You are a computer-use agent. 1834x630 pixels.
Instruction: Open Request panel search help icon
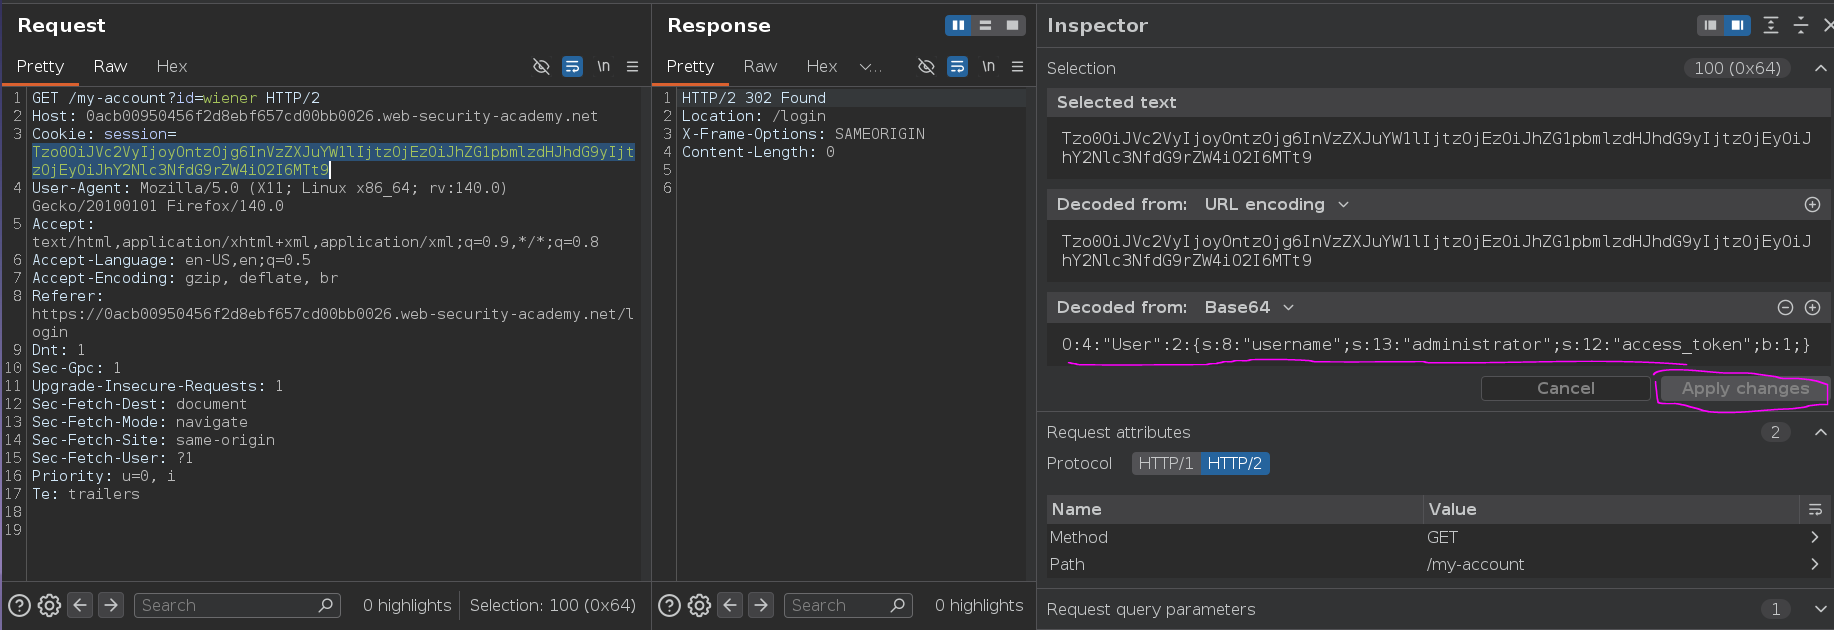coord(19,605)
